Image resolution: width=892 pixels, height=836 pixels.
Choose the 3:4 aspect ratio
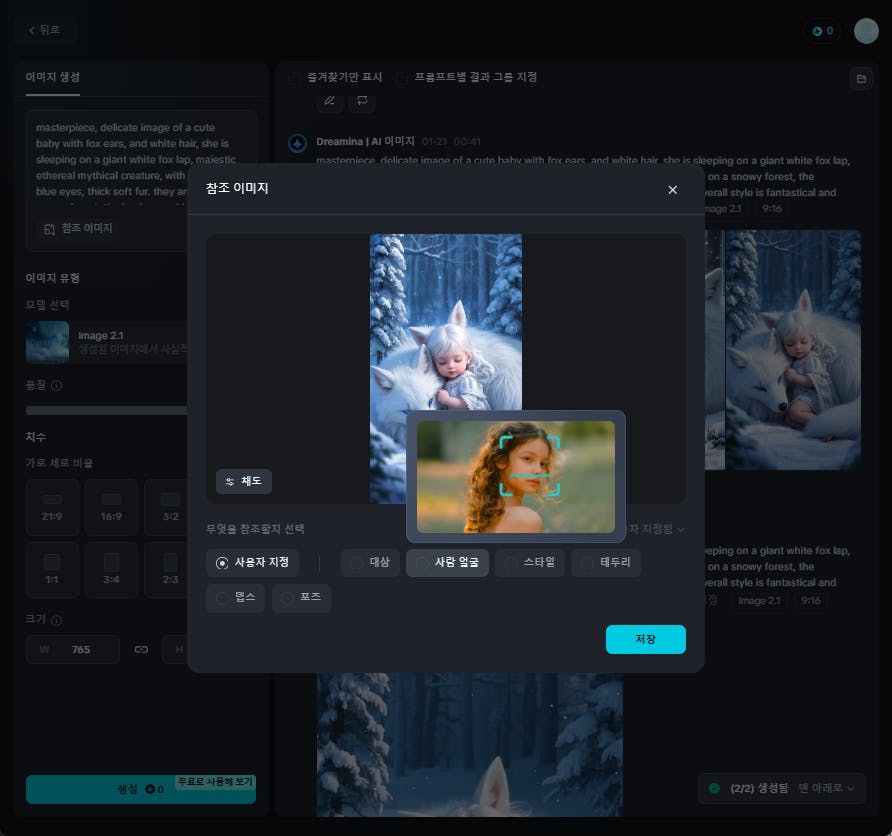[x=111, y=570]
